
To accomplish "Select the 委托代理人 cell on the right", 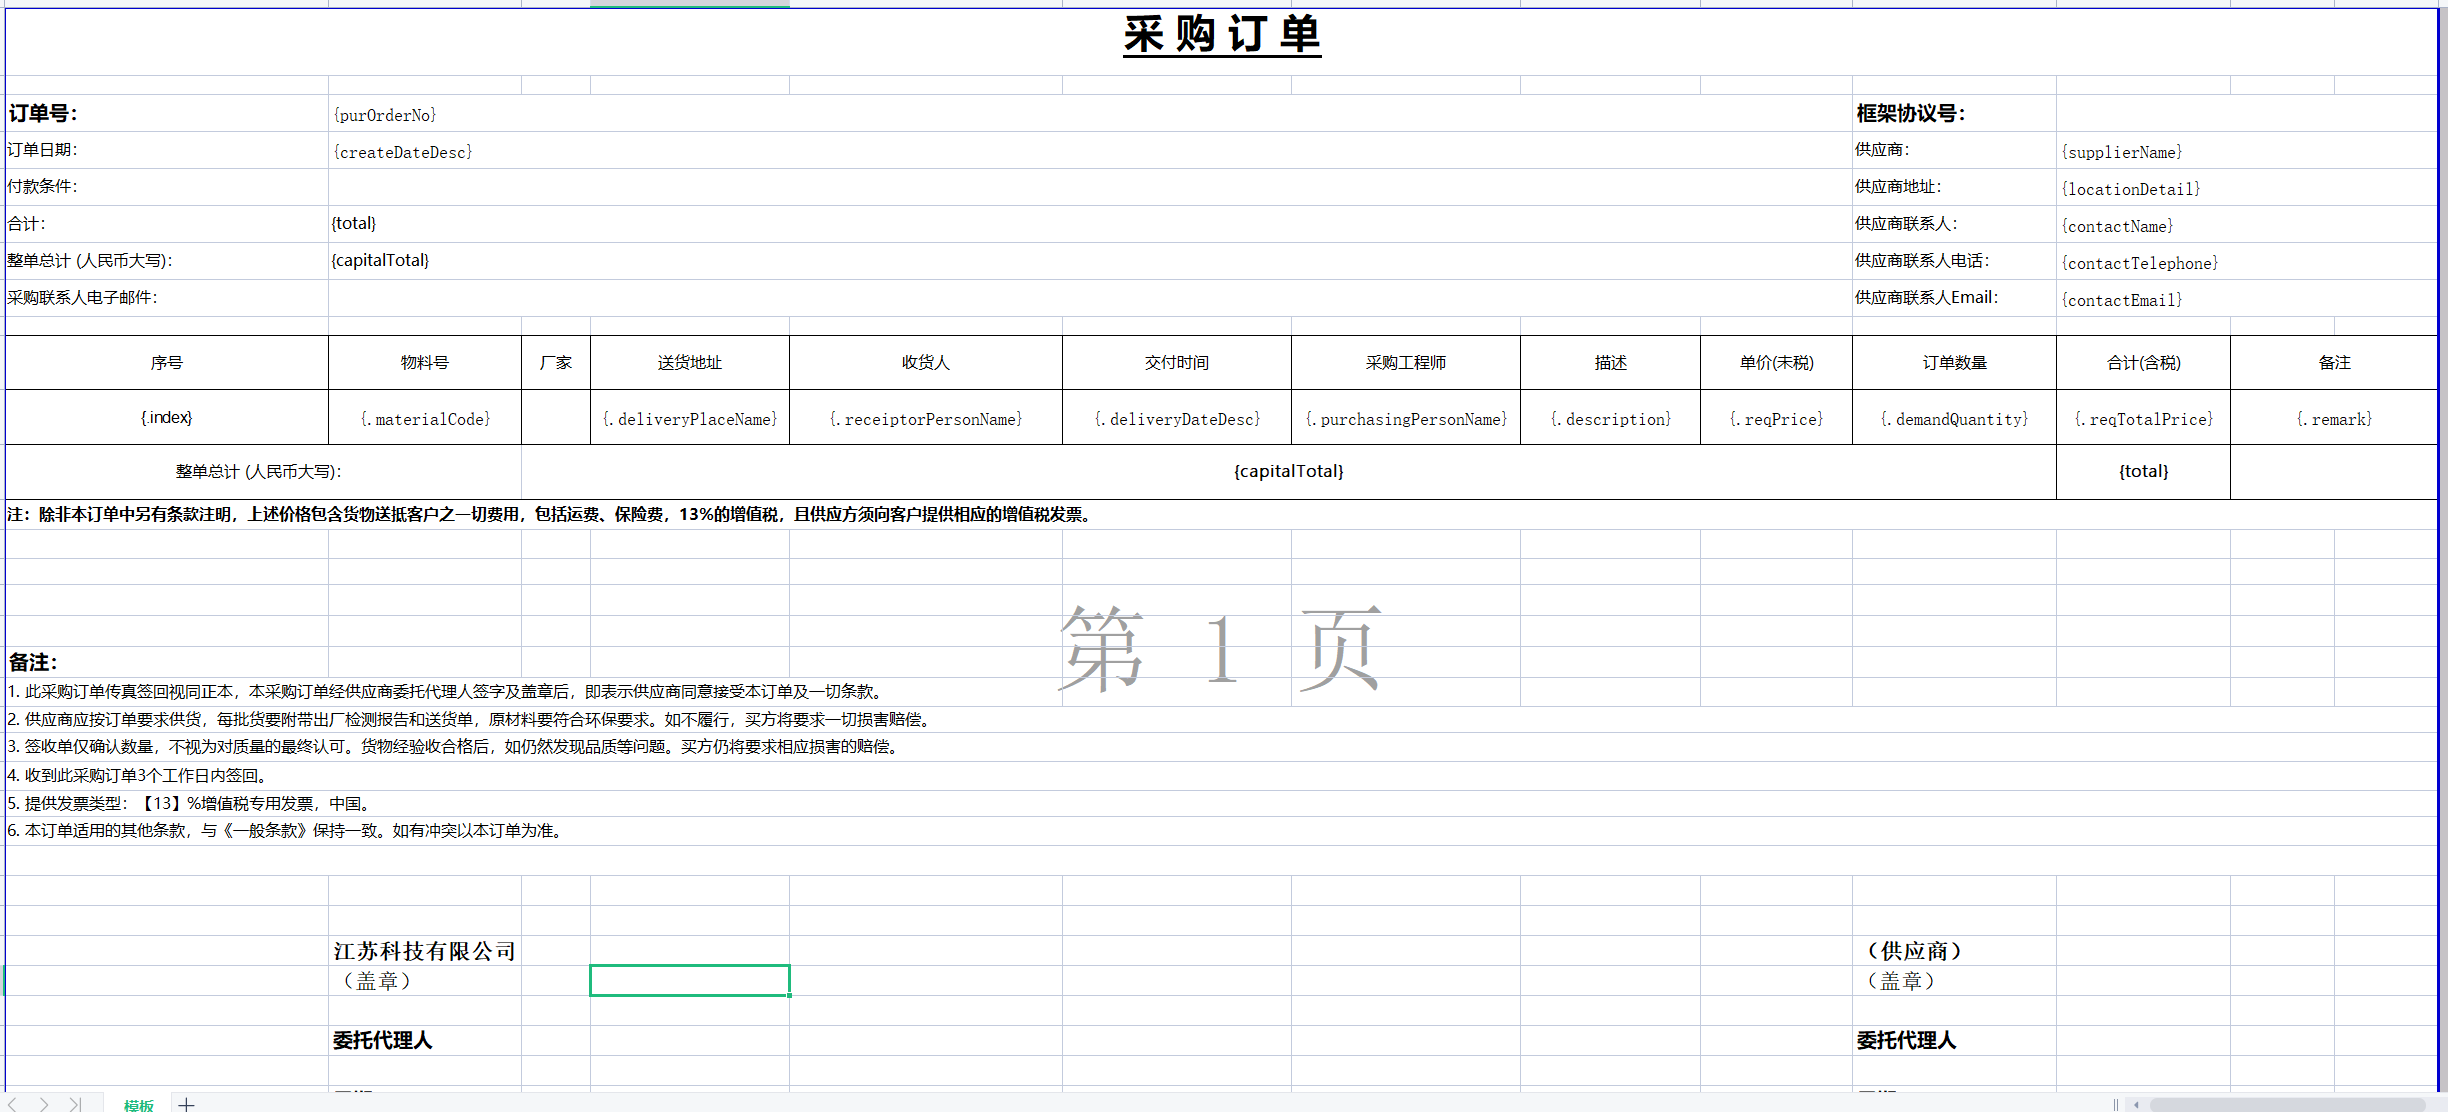I will (x=1906, y=1040).
